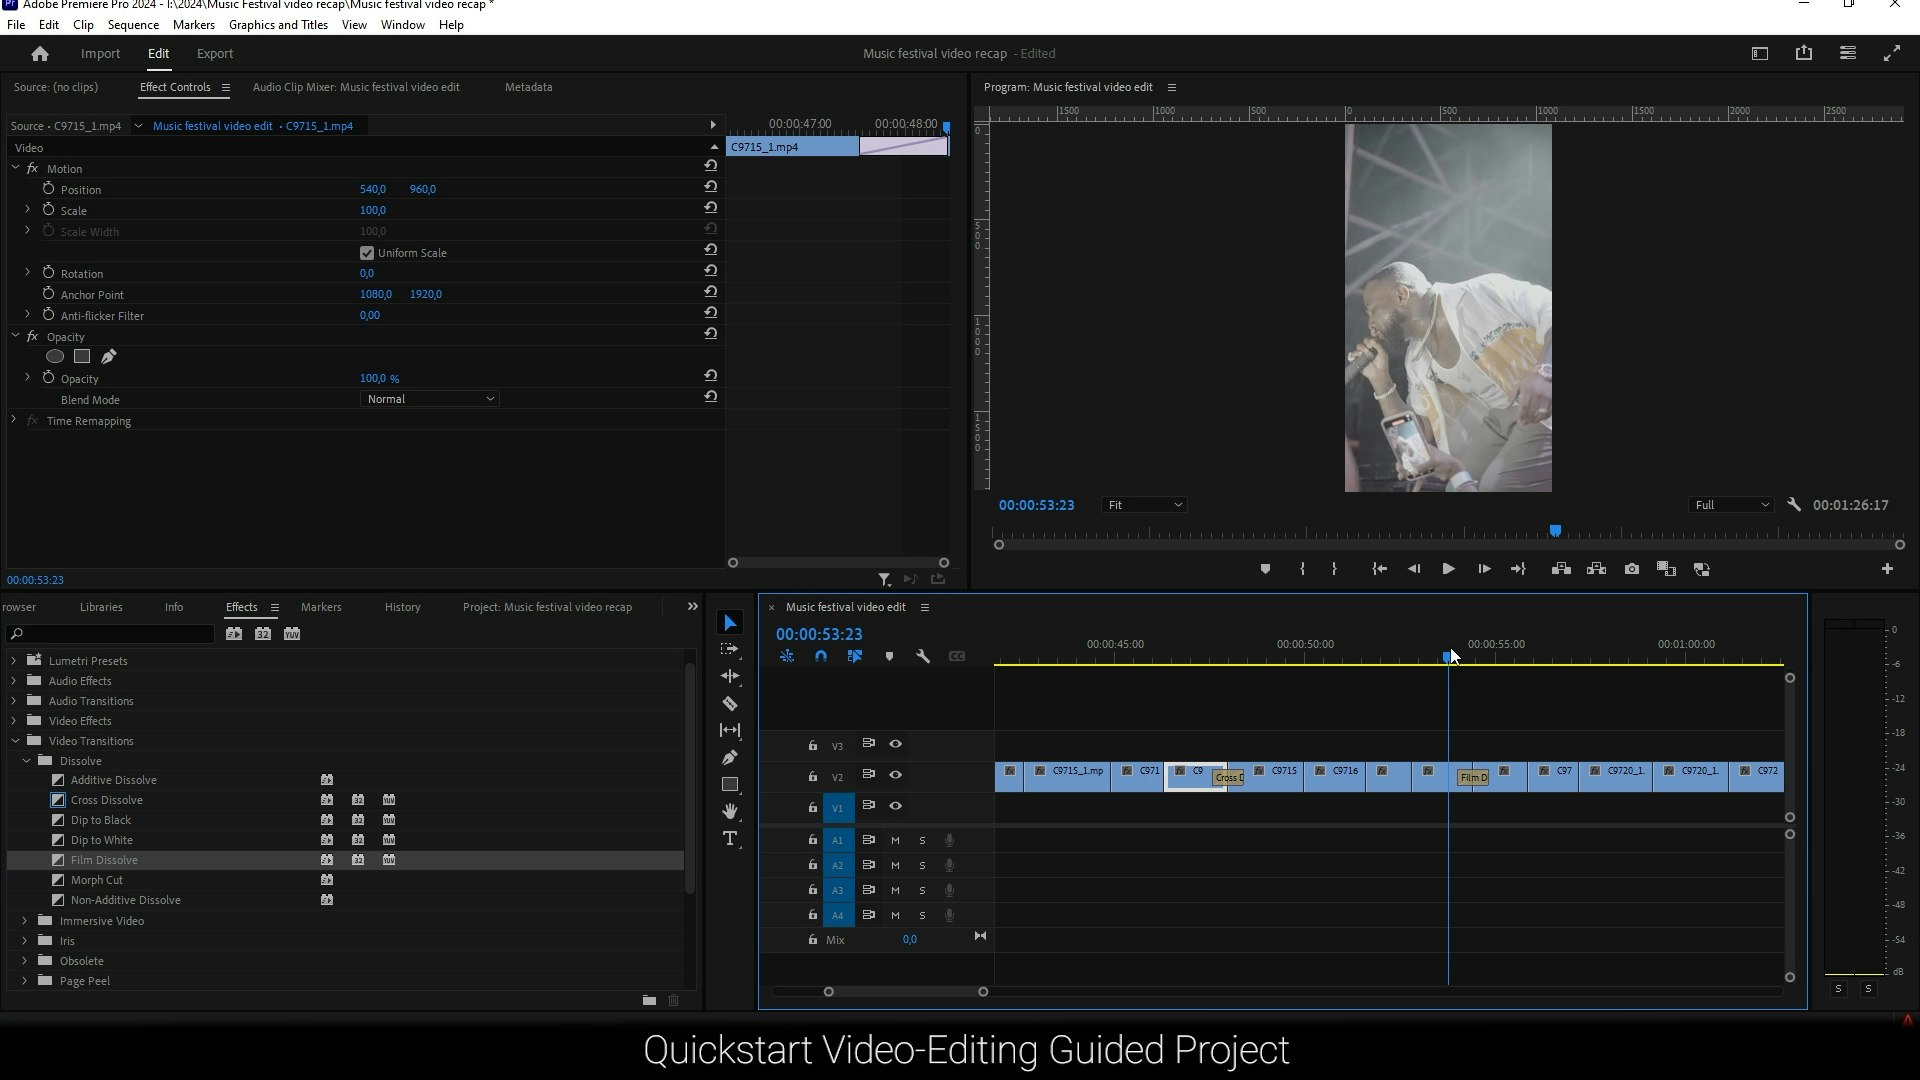1920x1080 pixels.
Task: Open the Blend Mode dropdown
Action: (430, 399)
